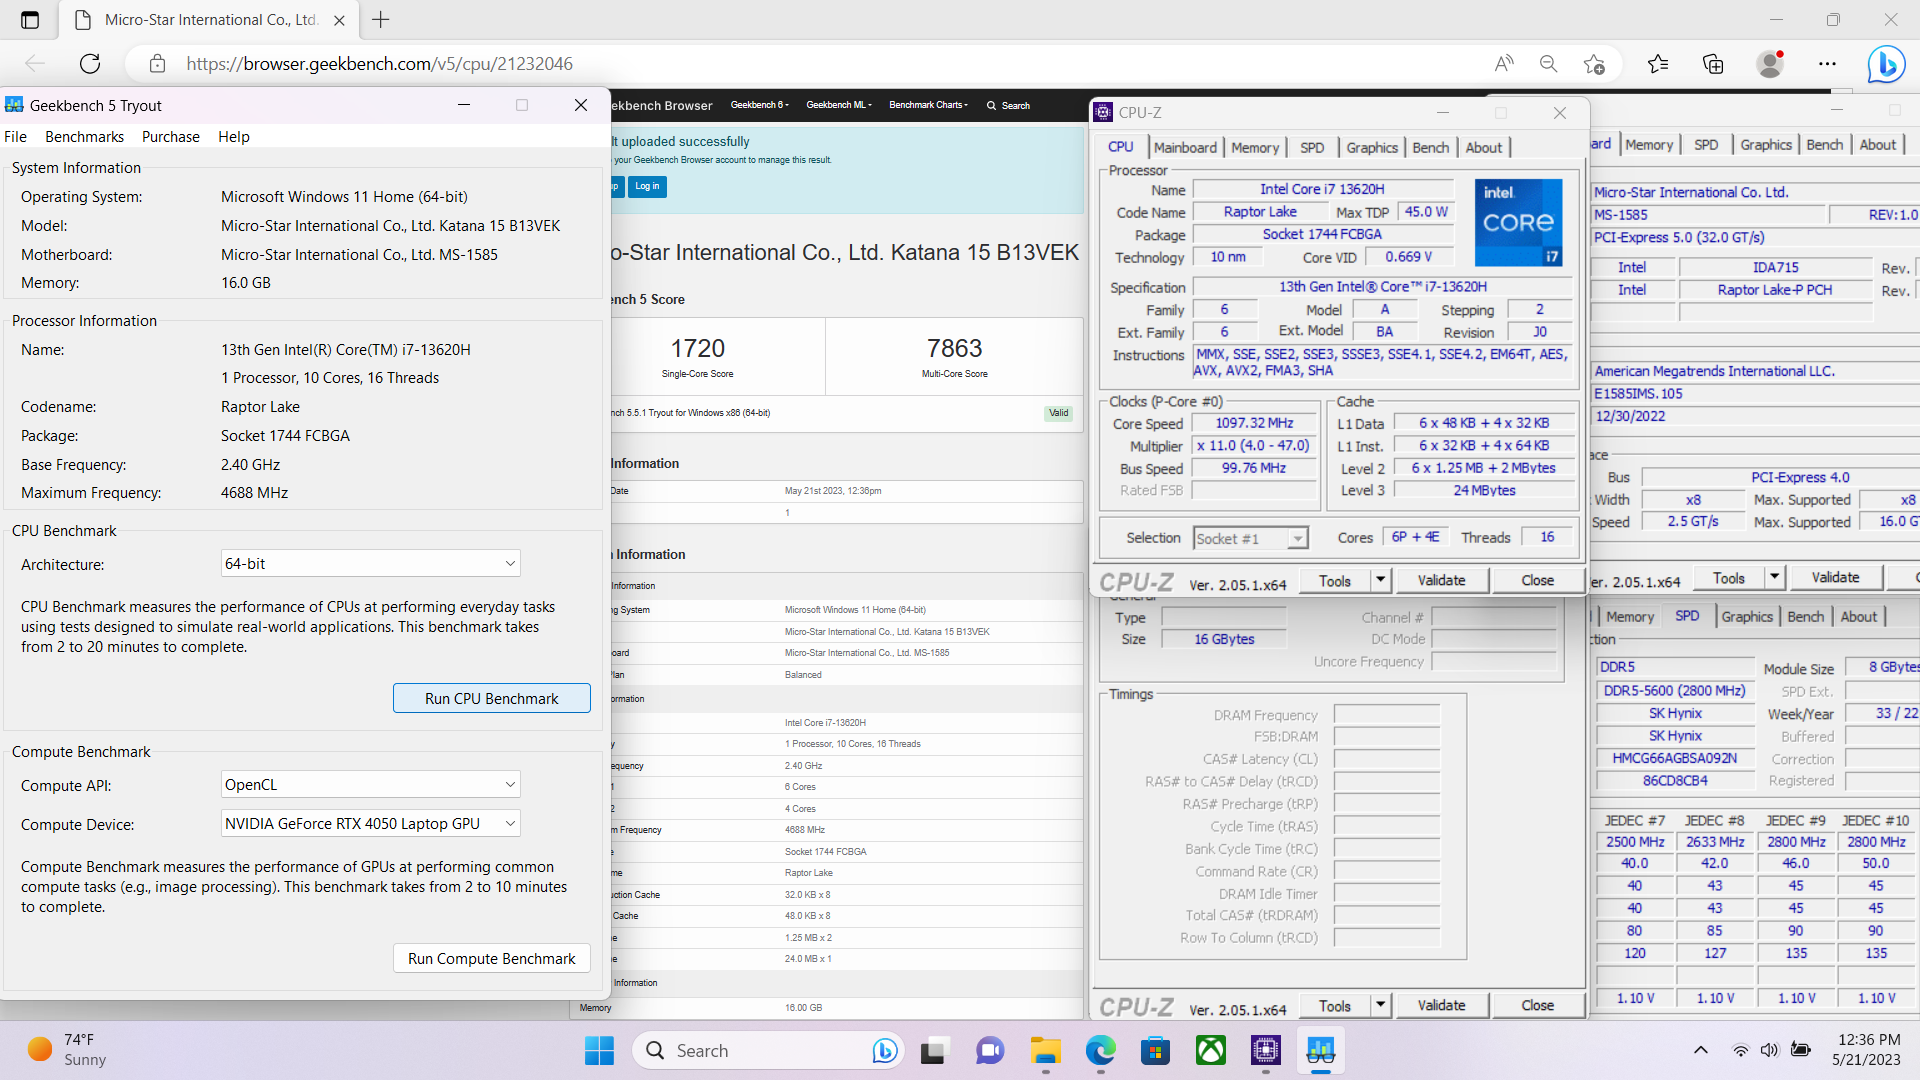
Task: Open the Compute API dropdown showing OpenCL
Action: pos(370,785)
